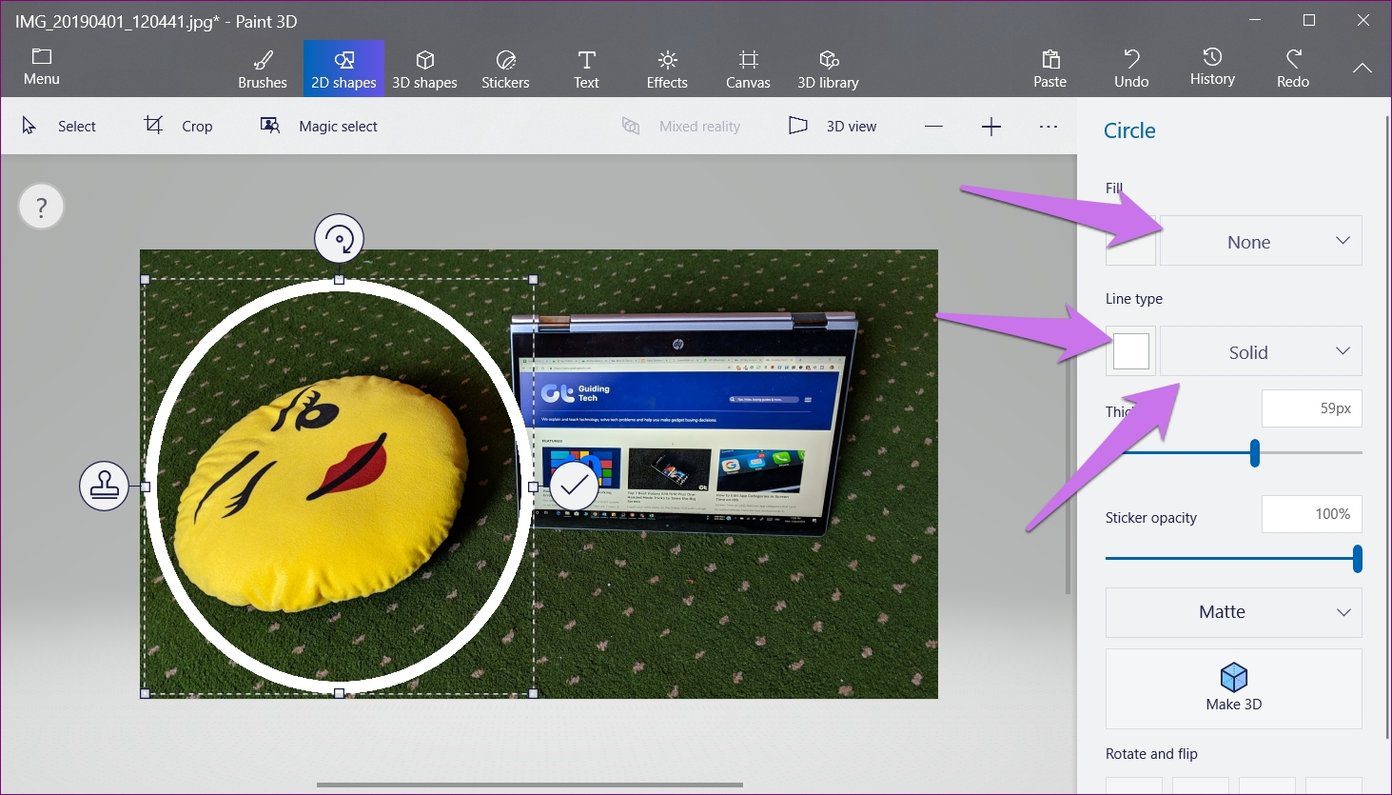Open the History panel
1392x795 pixels.
1212,69
